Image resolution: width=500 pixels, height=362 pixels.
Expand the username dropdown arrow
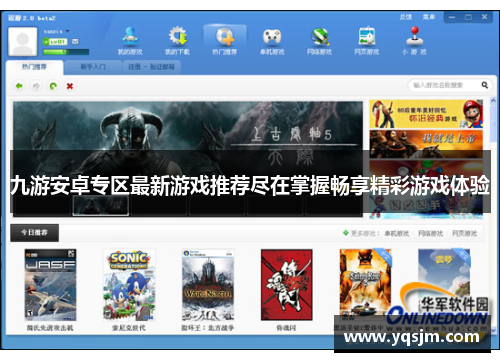pyautogui.click(x=68, y=31)
